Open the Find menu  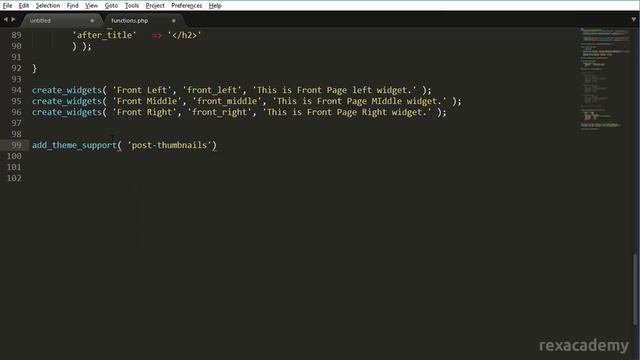click(x=72, y=6)
